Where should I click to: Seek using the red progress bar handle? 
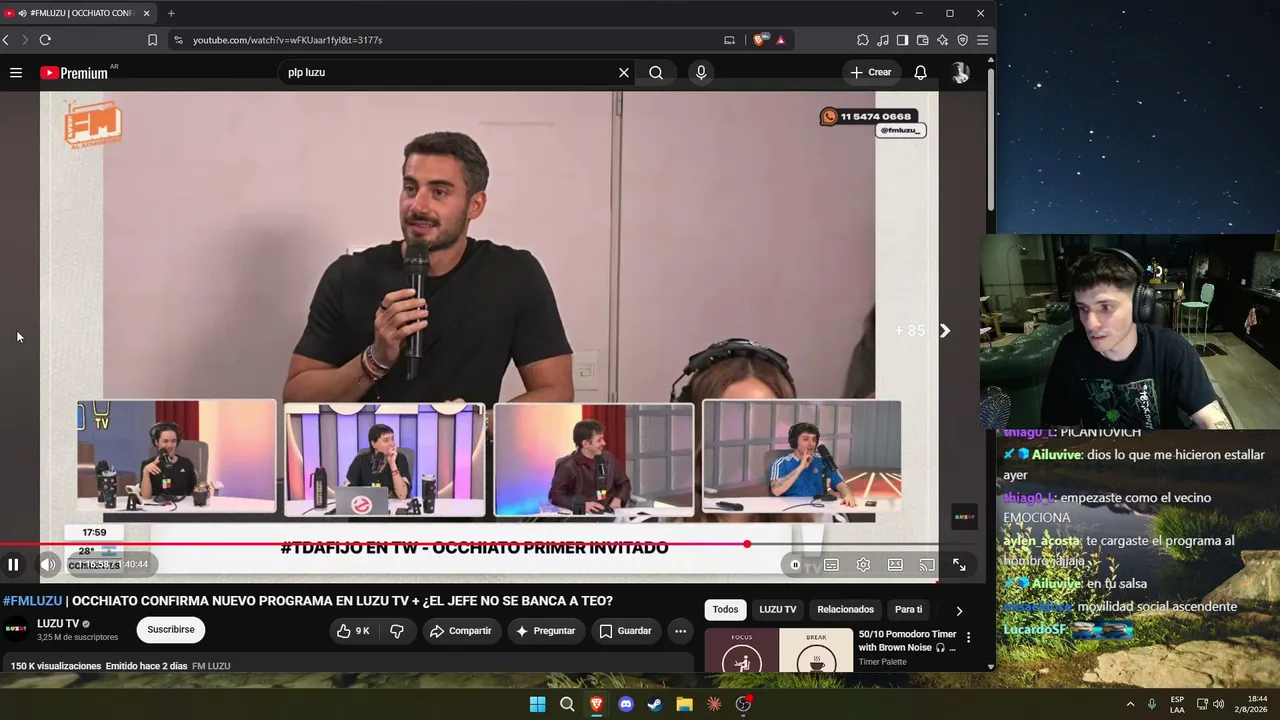(747, 544)
